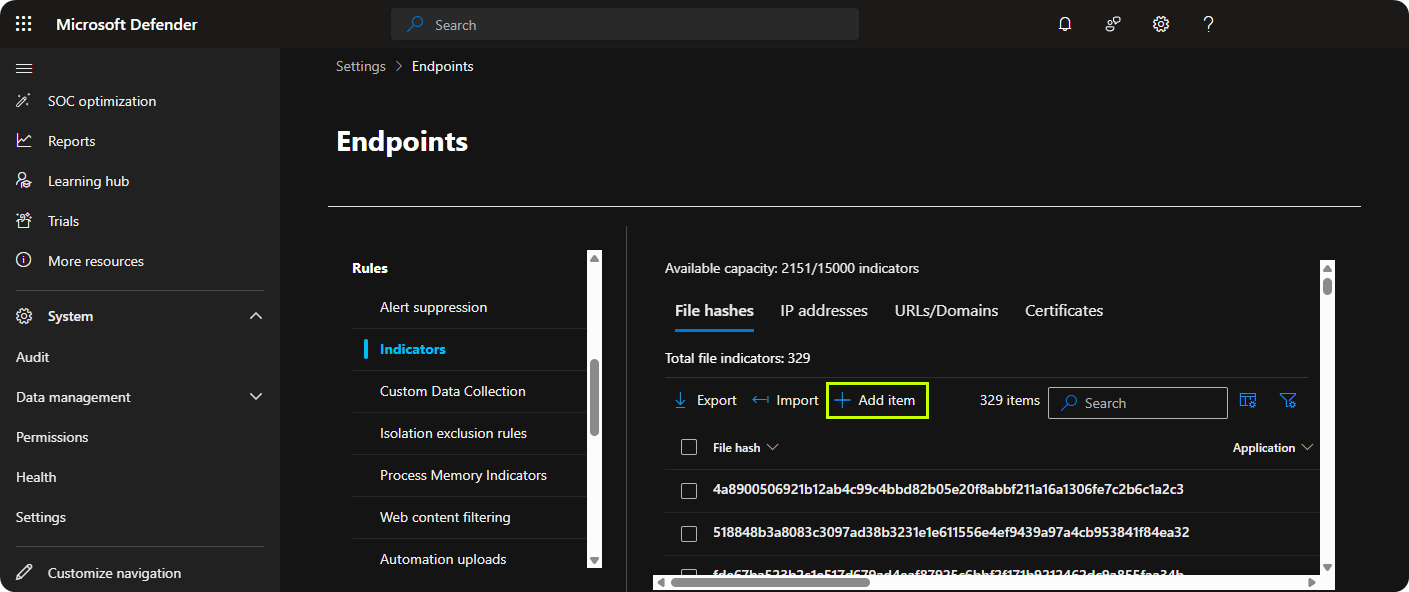1409x592 pixels.
Task: Open the customize columns icon
Action: point(1248,400)
